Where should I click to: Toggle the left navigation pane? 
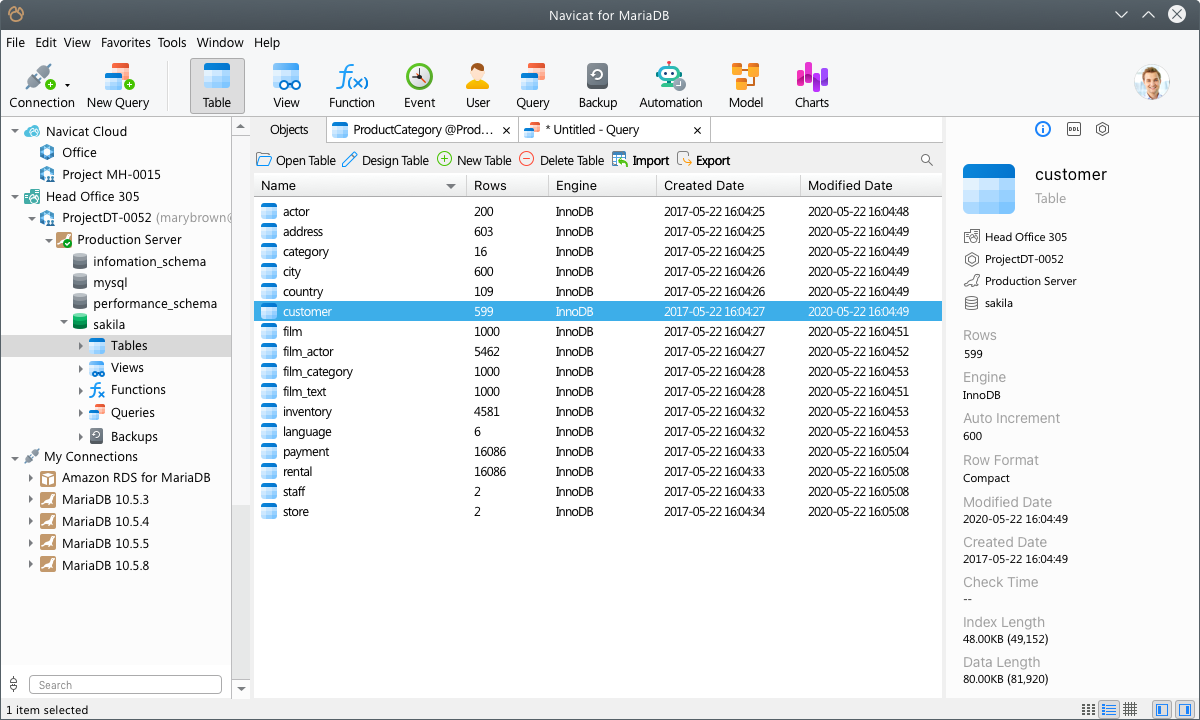(1161, 710)
